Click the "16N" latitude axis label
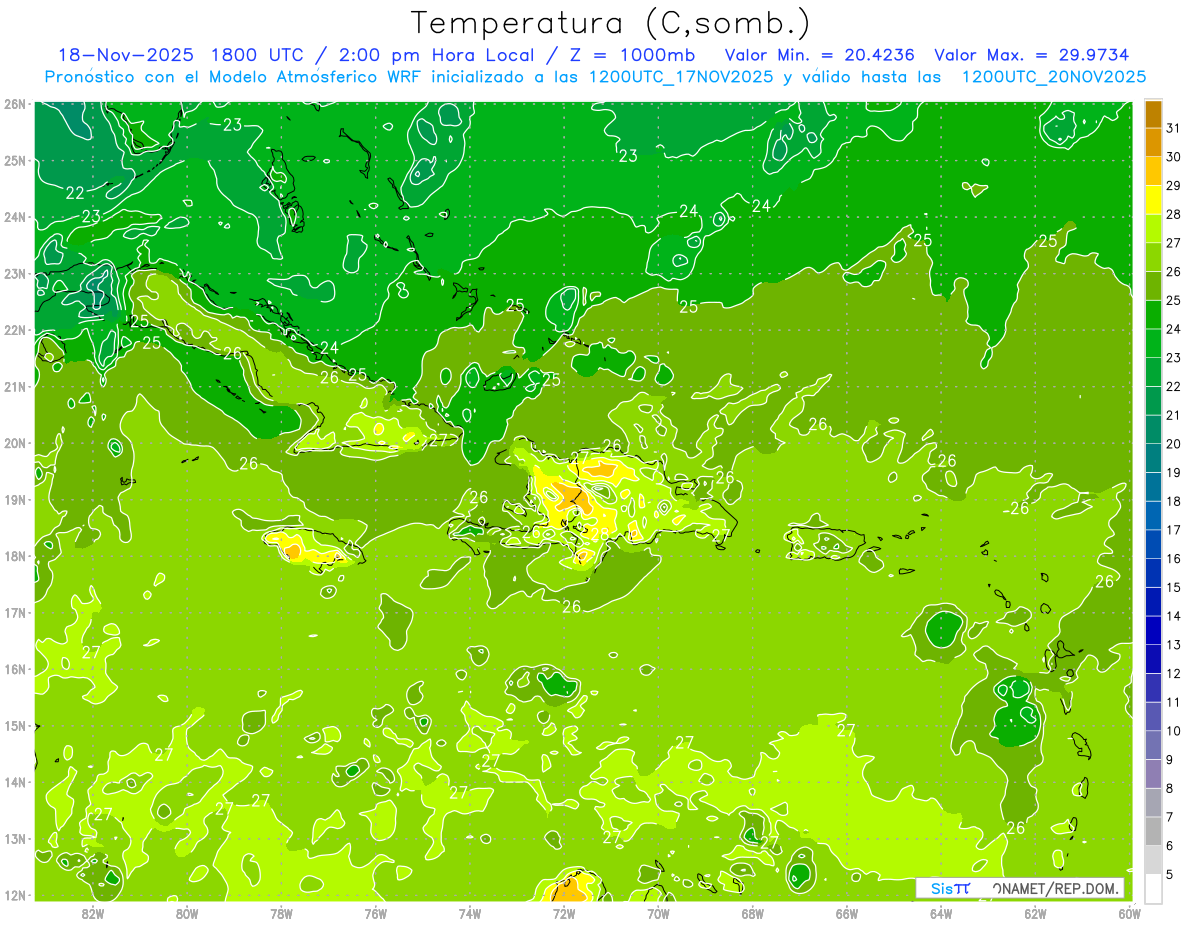 point(14,669)
